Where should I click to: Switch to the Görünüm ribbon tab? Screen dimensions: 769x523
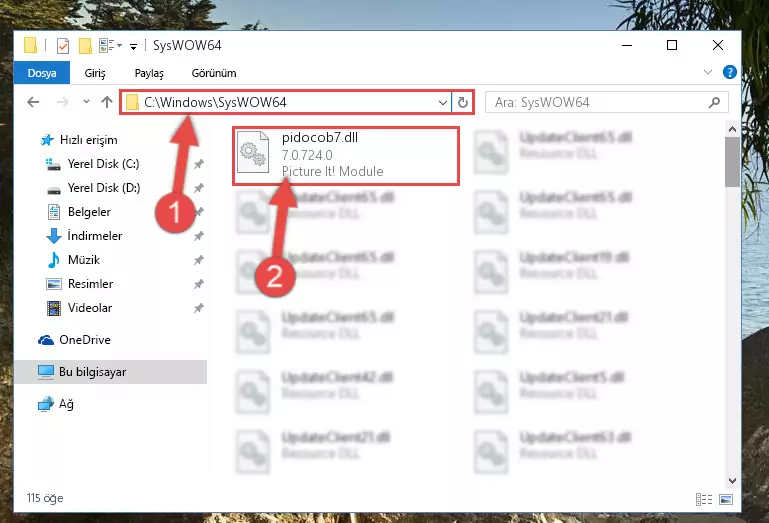coord(214,73)
